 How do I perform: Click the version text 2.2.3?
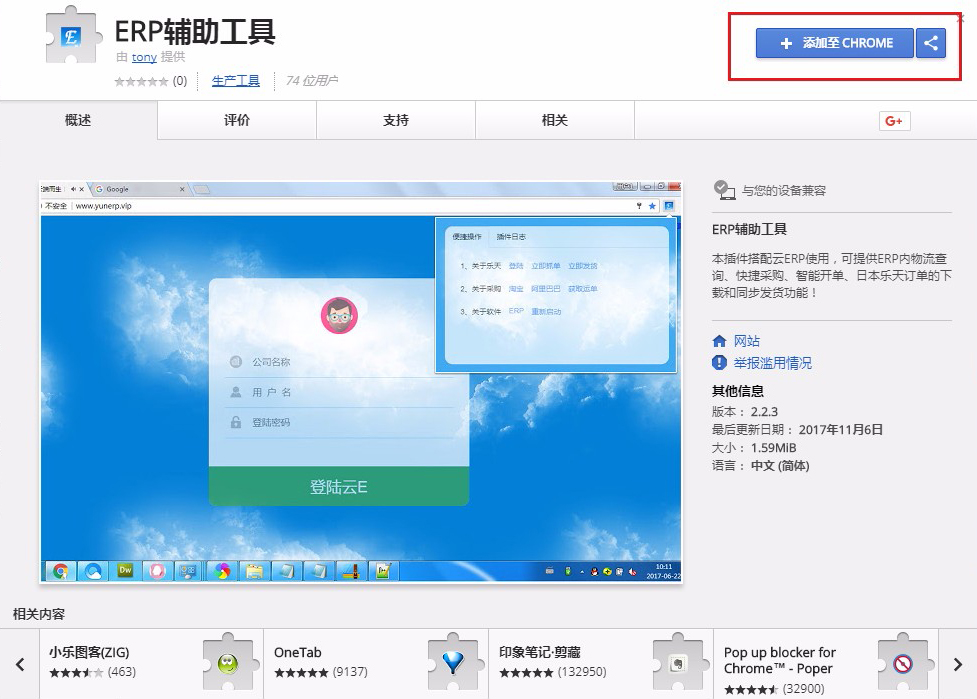764,412
